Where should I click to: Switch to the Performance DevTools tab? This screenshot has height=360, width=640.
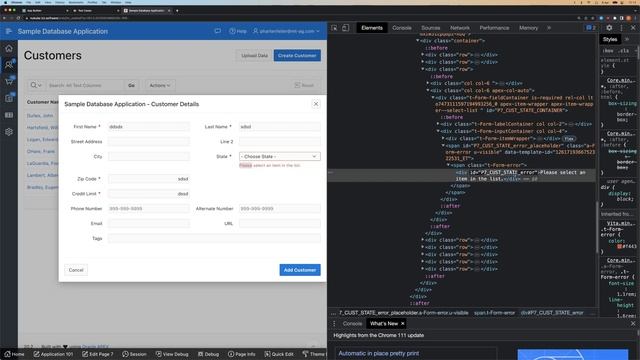click(x=494, y=28)
